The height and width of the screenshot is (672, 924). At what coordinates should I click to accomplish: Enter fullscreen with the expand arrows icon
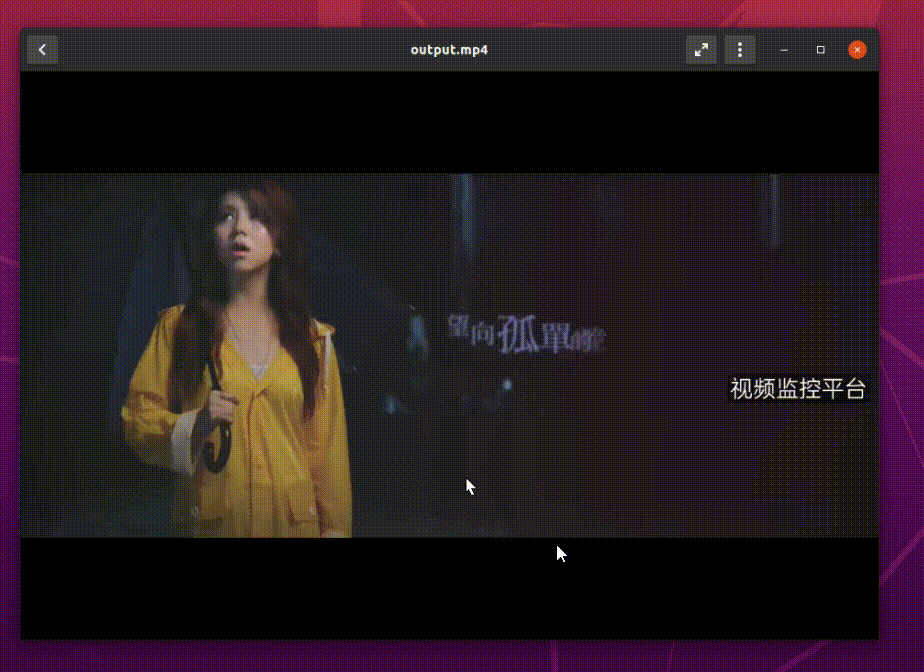click(x=701, y=50)
